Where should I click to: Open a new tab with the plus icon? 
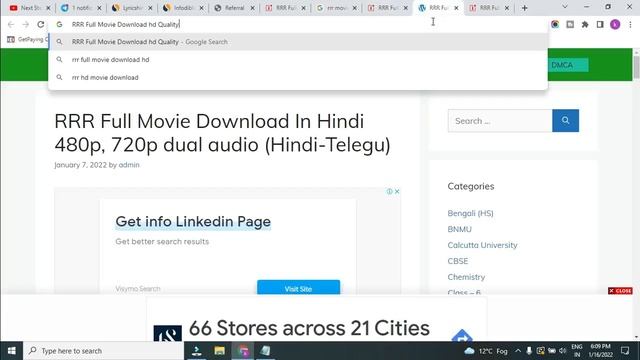(x=524, y=8)
